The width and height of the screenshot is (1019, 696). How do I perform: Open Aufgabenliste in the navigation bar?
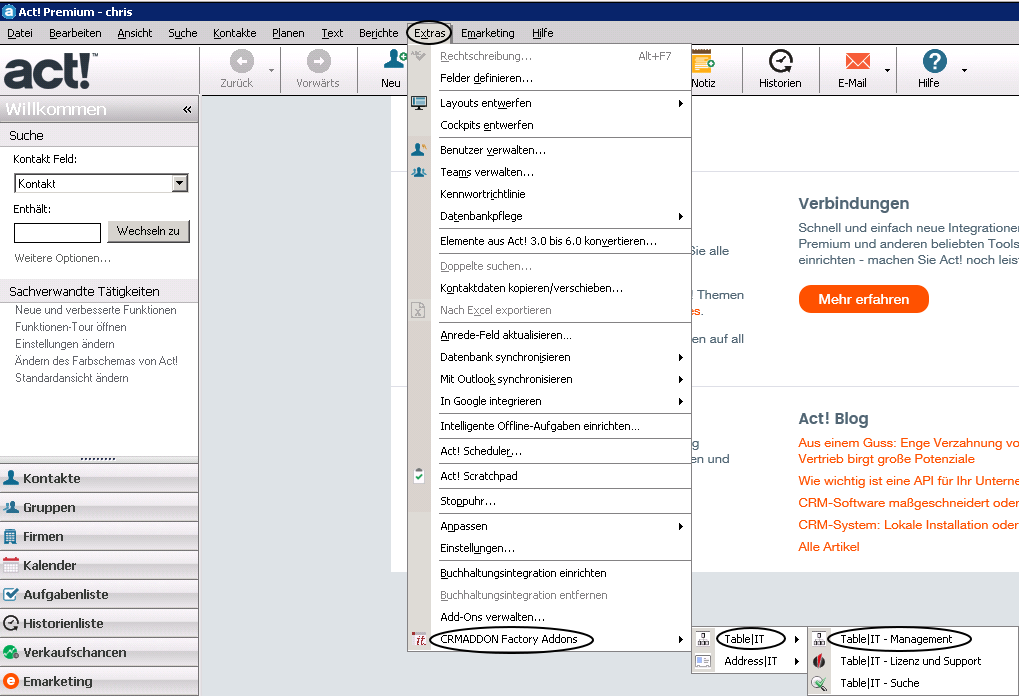click(99, 595)
